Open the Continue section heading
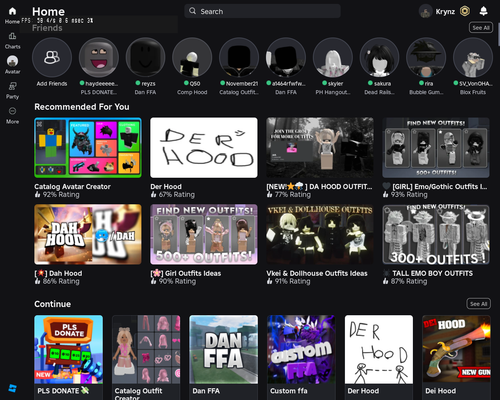 coord(52,304)
